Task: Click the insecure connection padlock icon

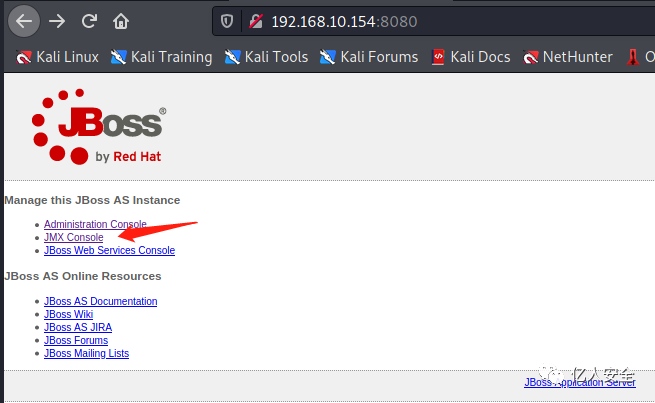Action: click(x=256, y=21)
